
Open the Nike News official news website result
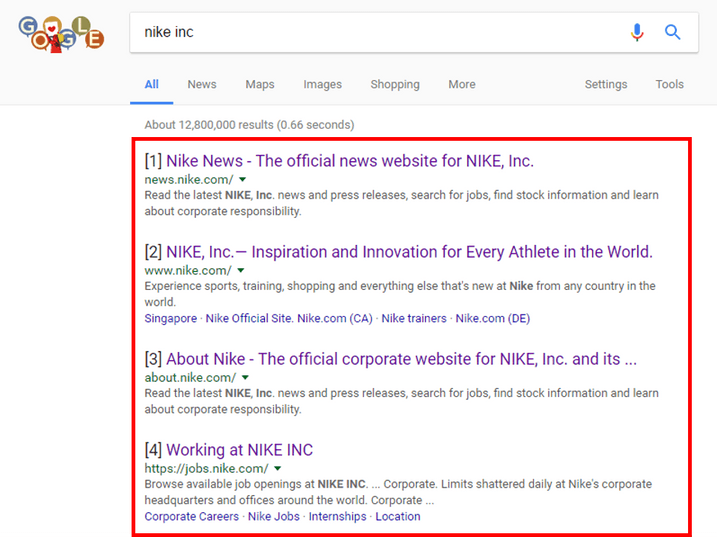350,161
